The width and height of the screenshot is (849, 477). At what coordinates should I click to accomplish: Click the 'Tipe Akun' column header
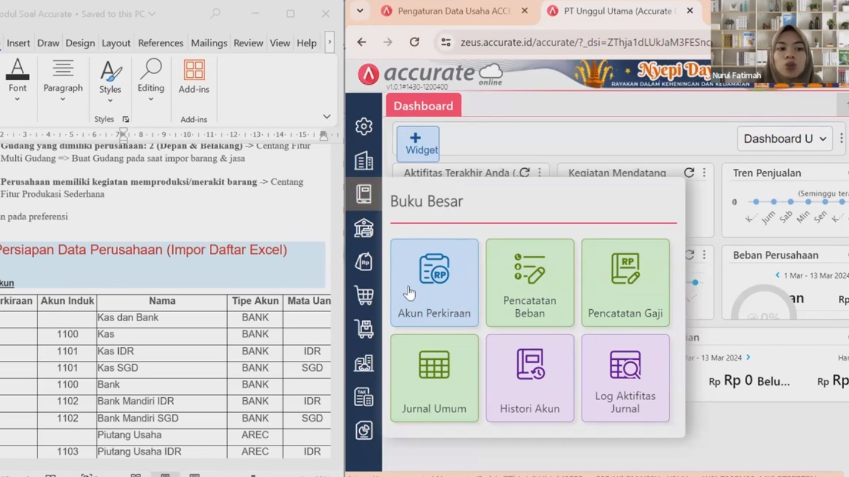coord(255,301)
